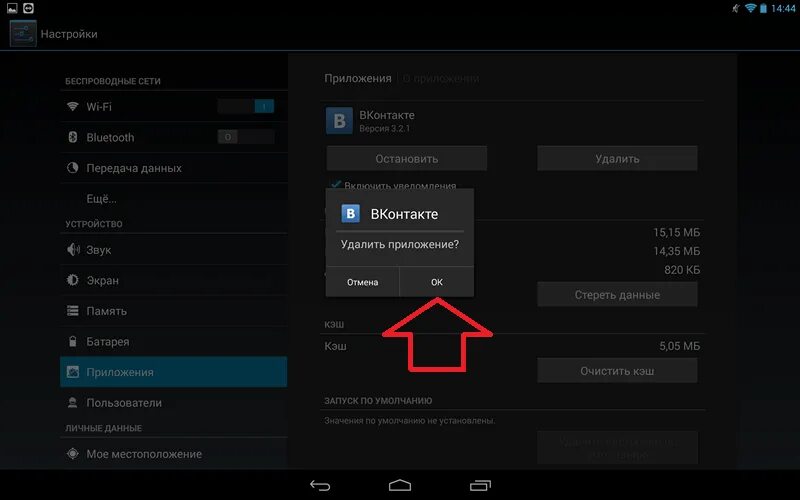Click the Настройки title text

[x=69, y=34]
